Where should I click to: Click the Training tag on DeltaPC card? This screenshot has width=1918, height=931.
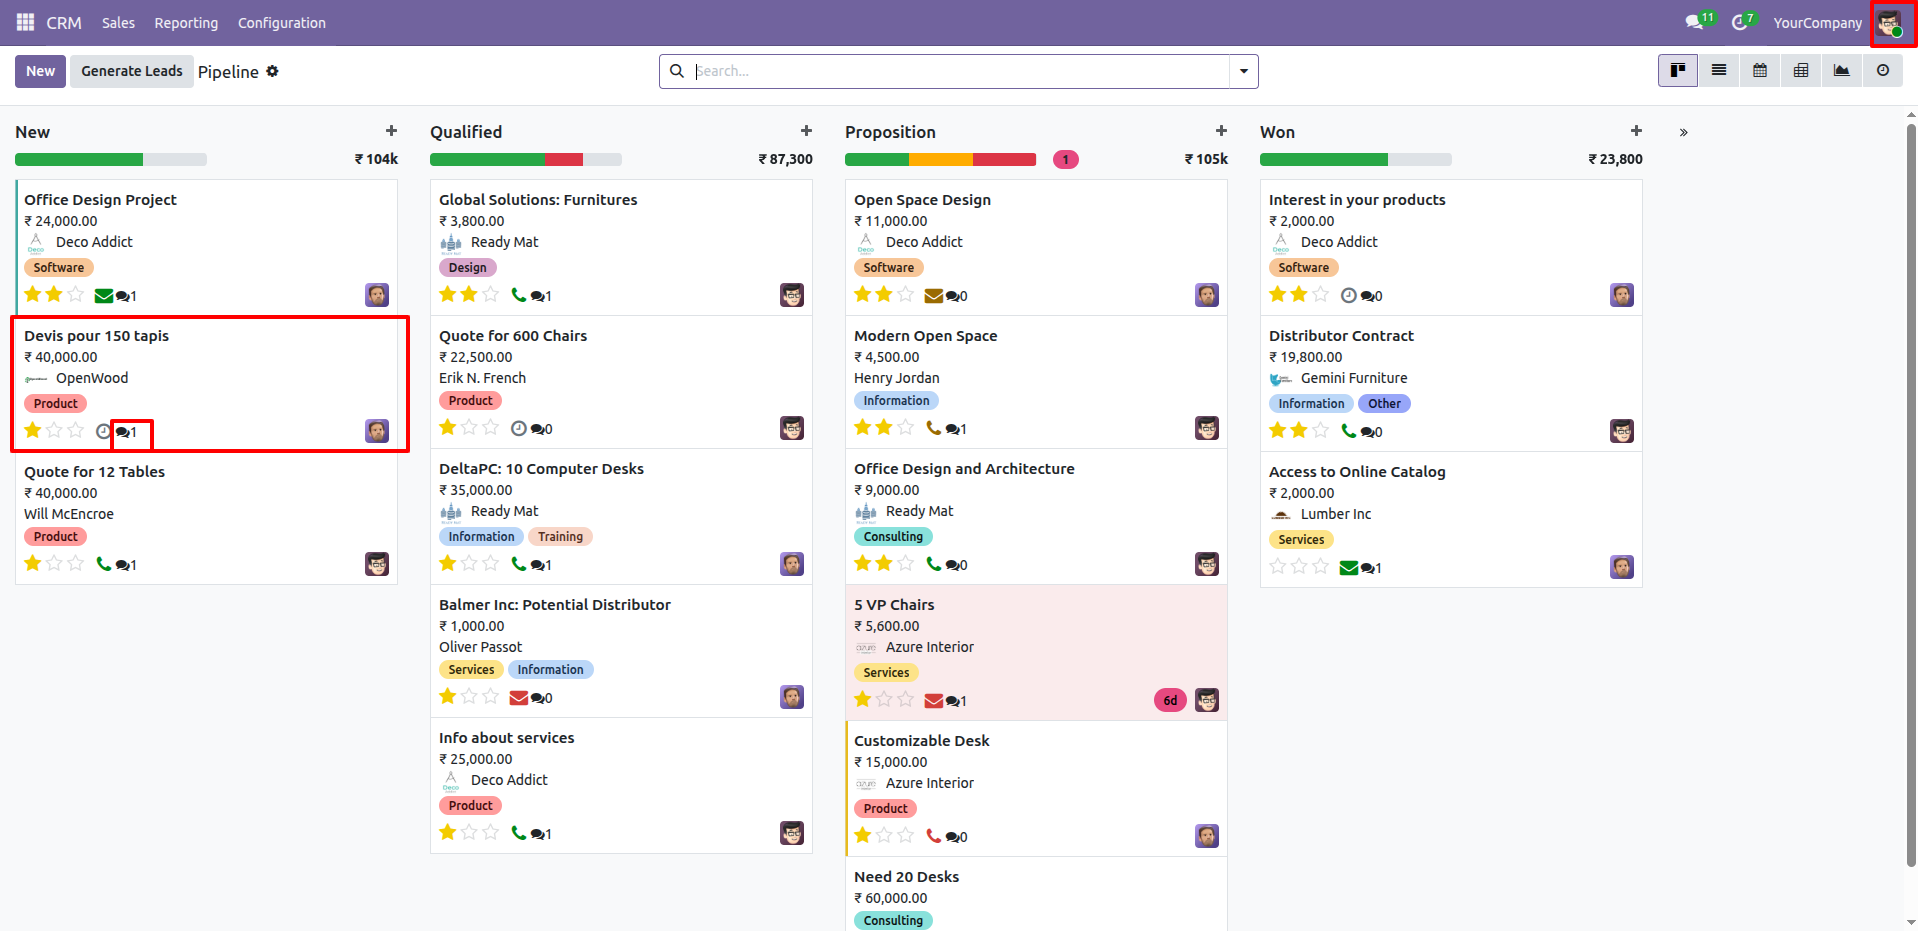(560, 537)
